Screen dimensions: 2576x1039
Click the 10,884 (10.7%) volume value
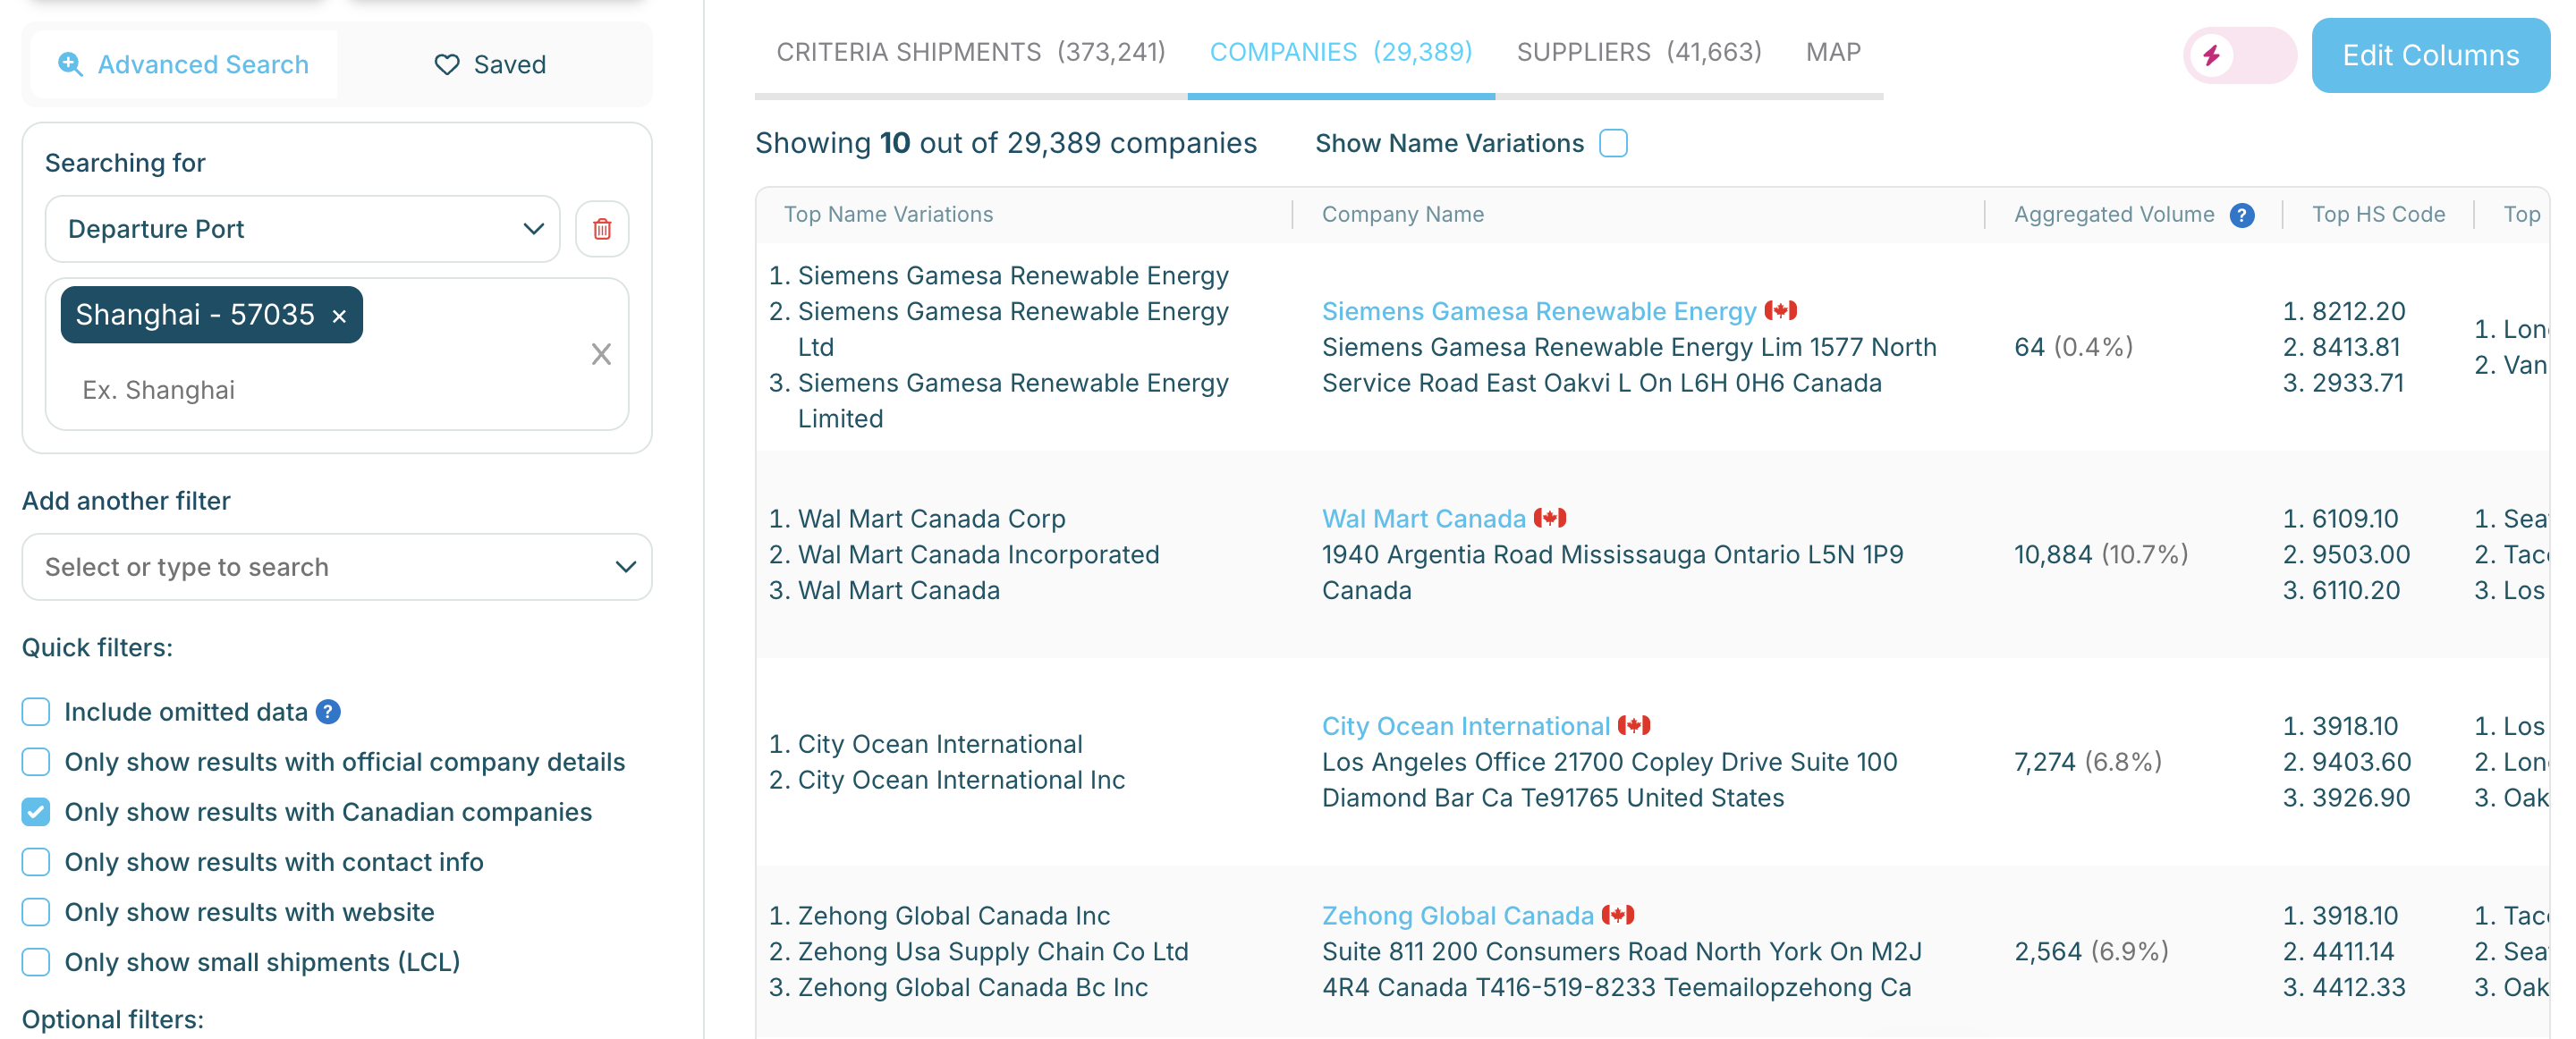(2100, 554)
